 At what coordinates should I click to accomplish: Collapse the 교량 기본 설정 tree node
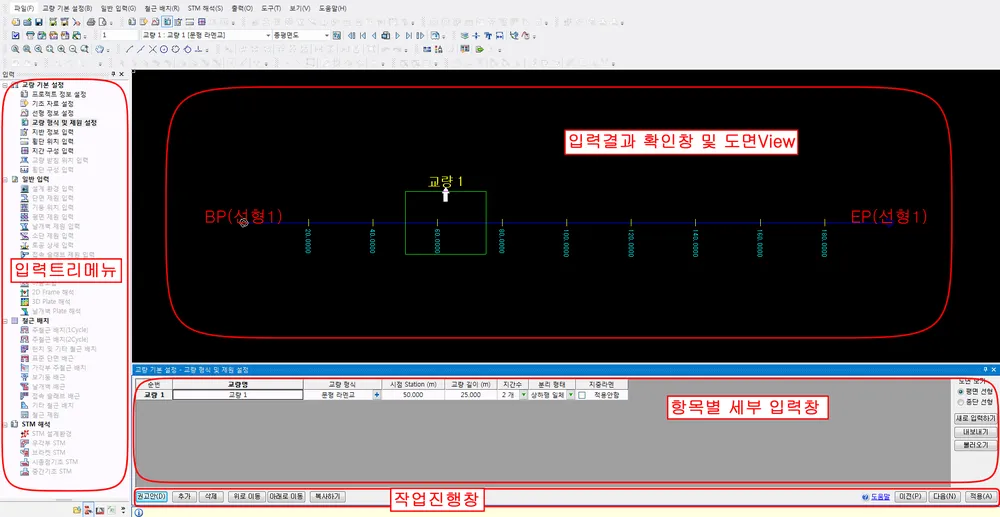click(5, 85)
